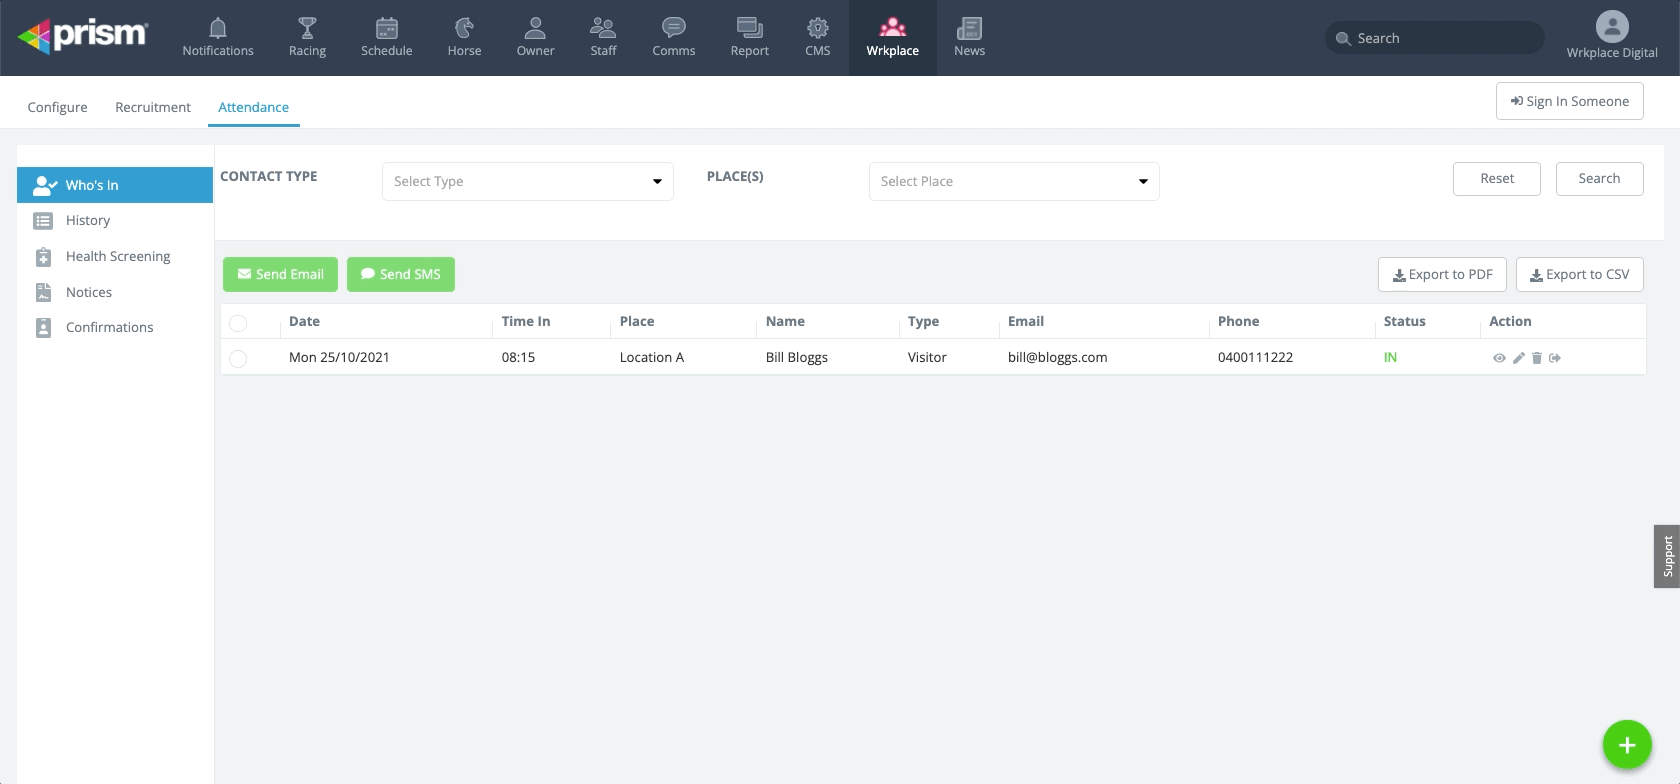
Task: Click the top Search input field
Action: [1440, 38]
